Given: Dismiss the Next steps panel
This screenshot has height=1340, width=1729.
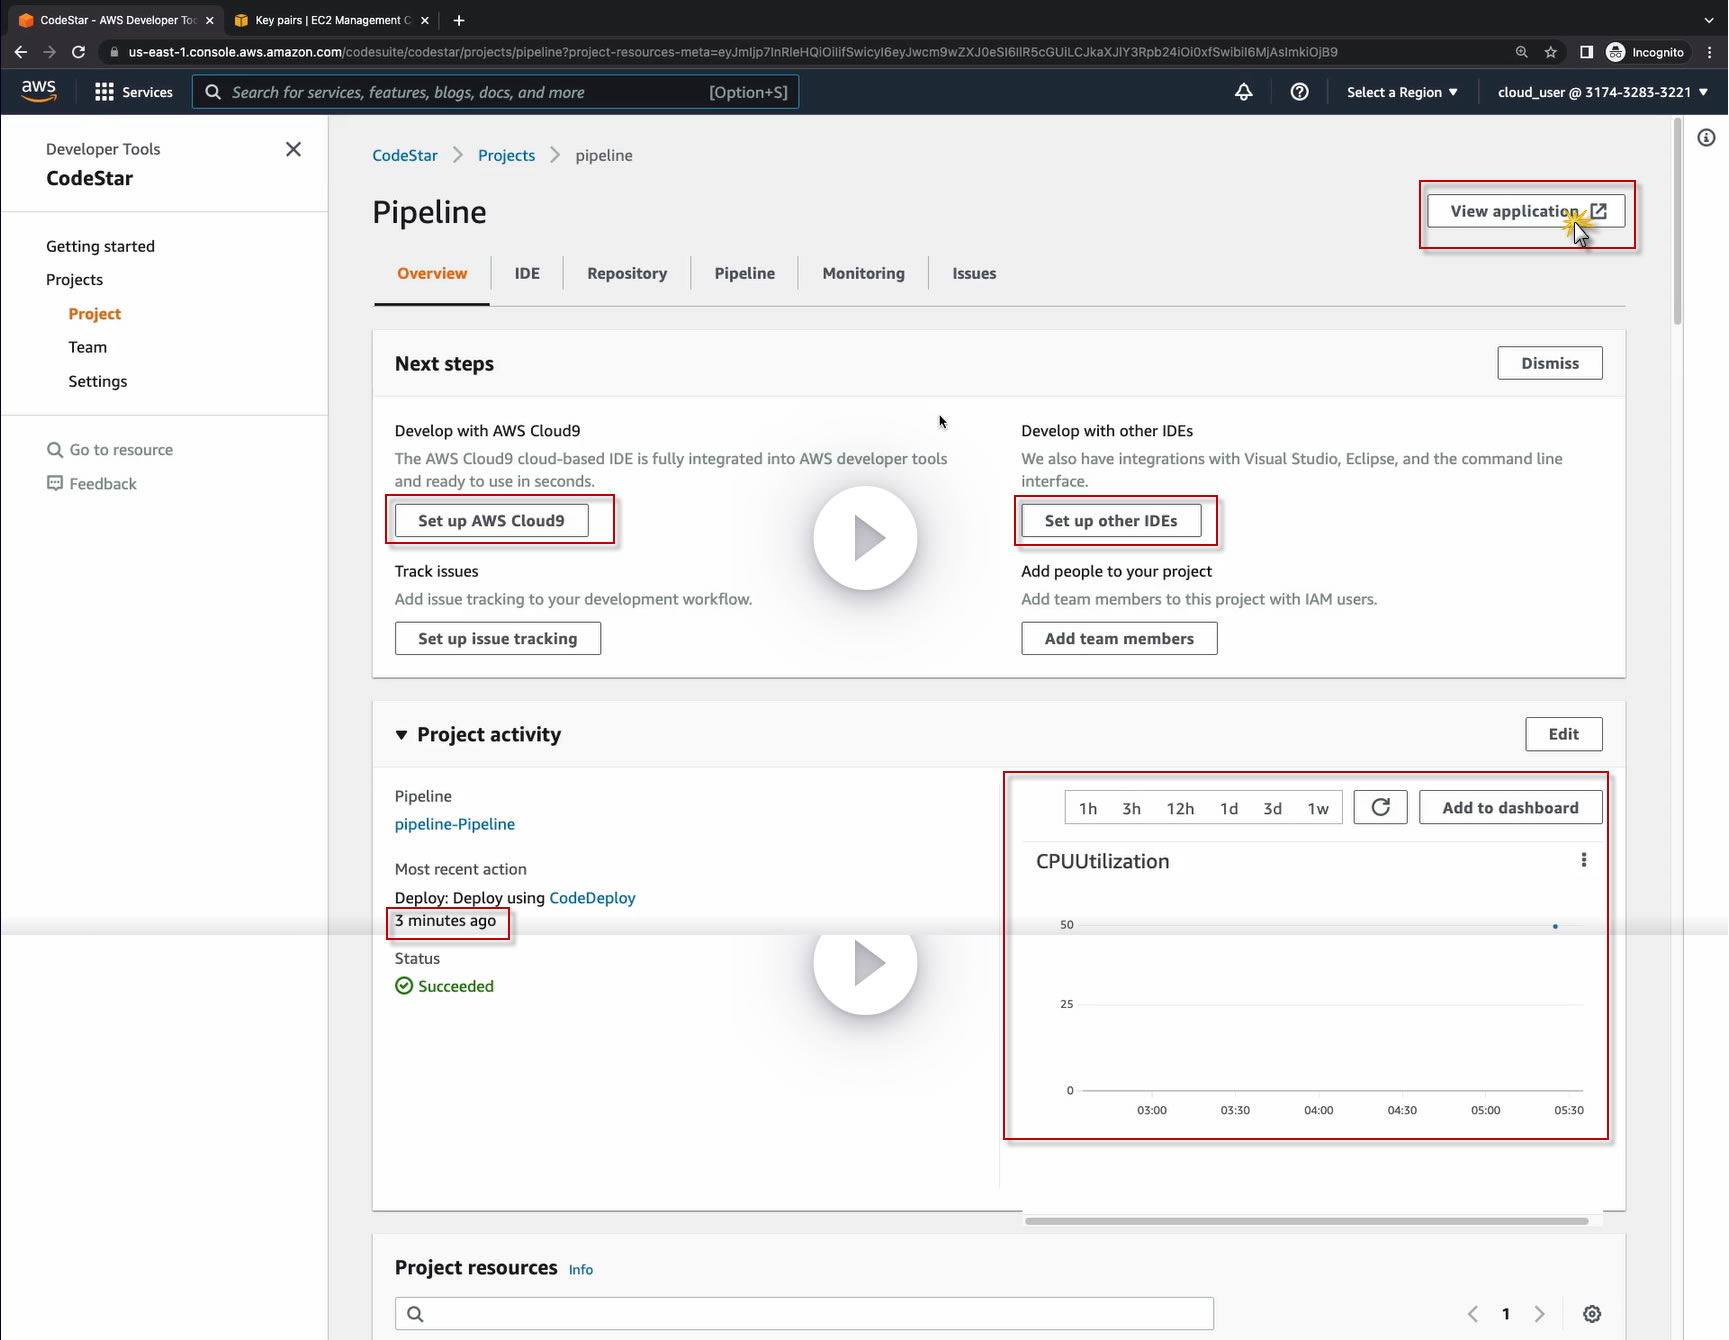Looking at the screenshot, I should coord(1550,363).
